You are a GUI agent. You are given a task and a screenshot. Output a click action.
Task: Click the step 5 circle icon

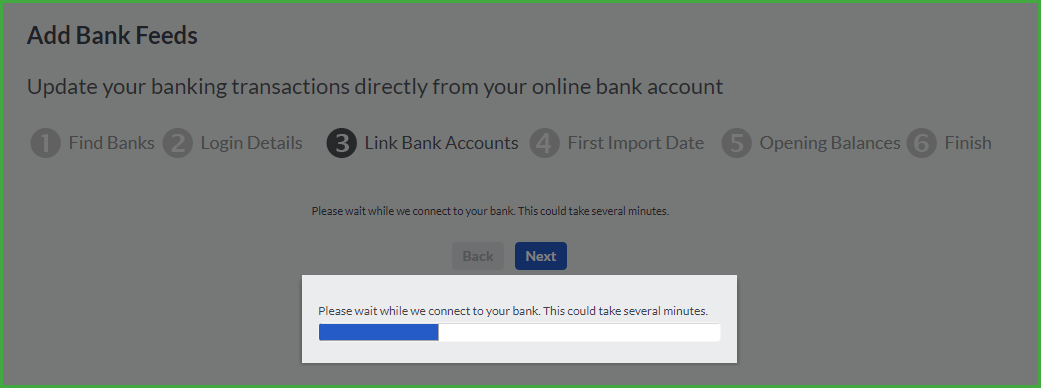click(x=736, y=144)
